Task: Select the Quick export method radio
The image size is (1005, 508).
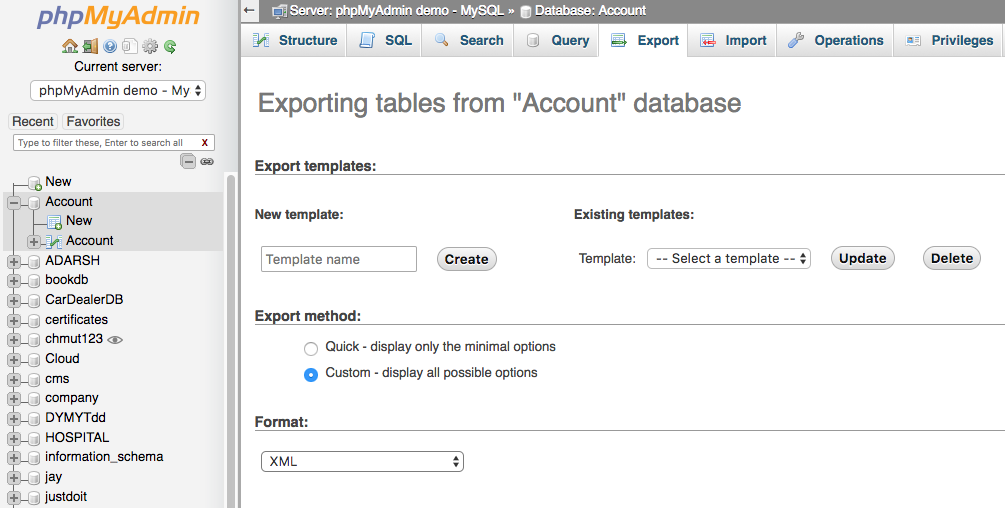Action: click(x=311, y=348)
